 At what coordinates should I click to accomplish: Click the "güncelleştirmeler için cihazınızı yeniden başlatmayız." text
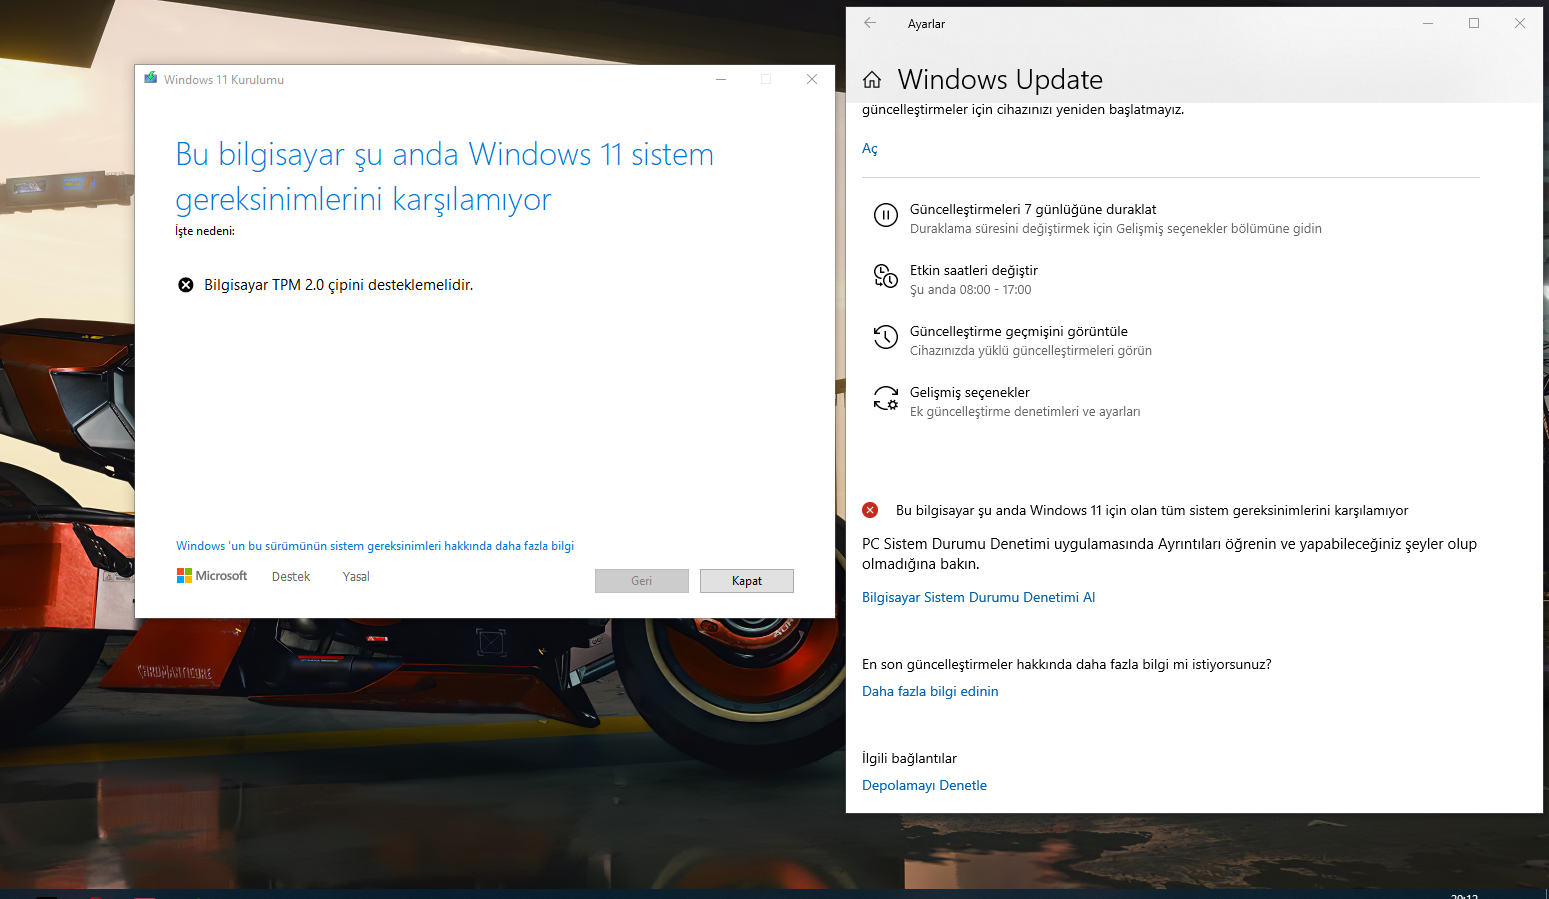coord(1023,110)
